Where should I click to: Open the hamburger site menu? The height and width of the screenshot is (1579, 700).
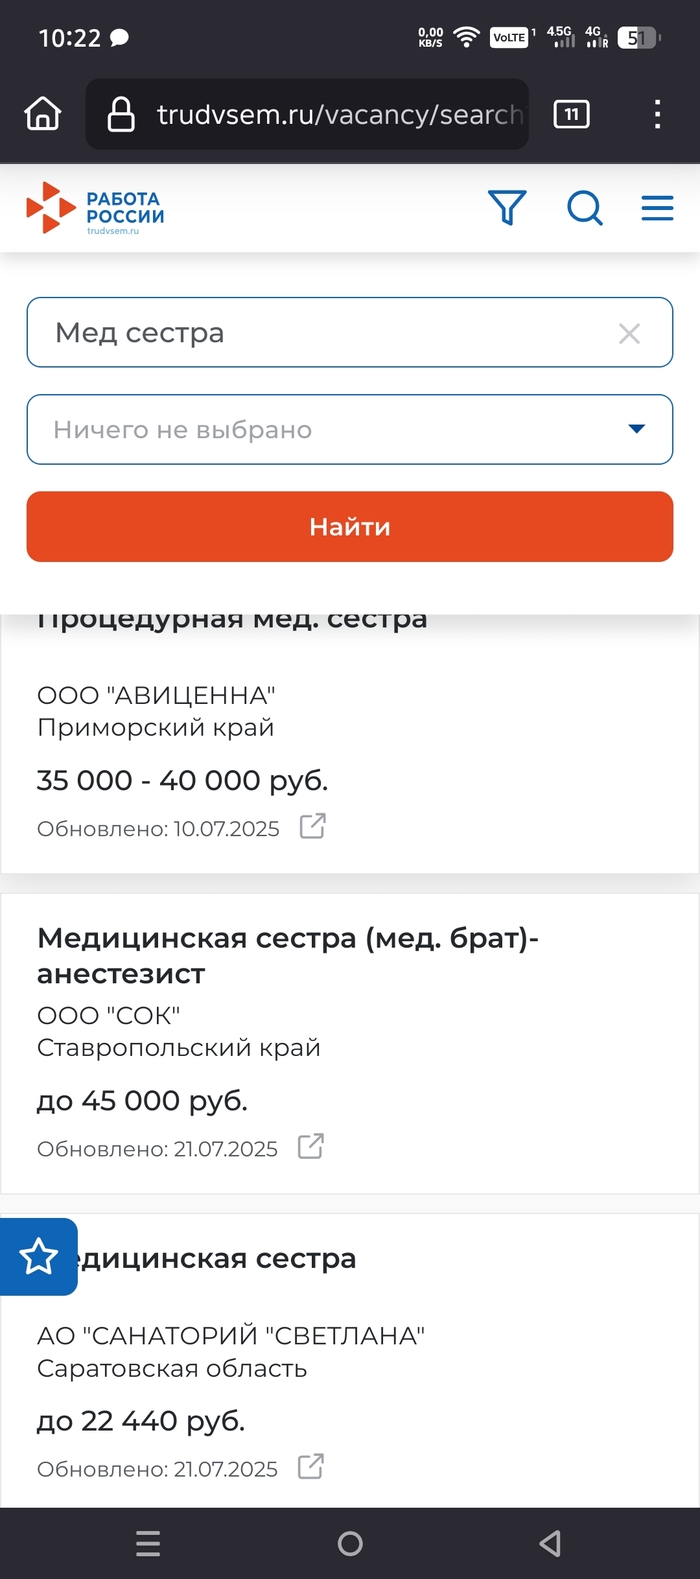point(657,208)
